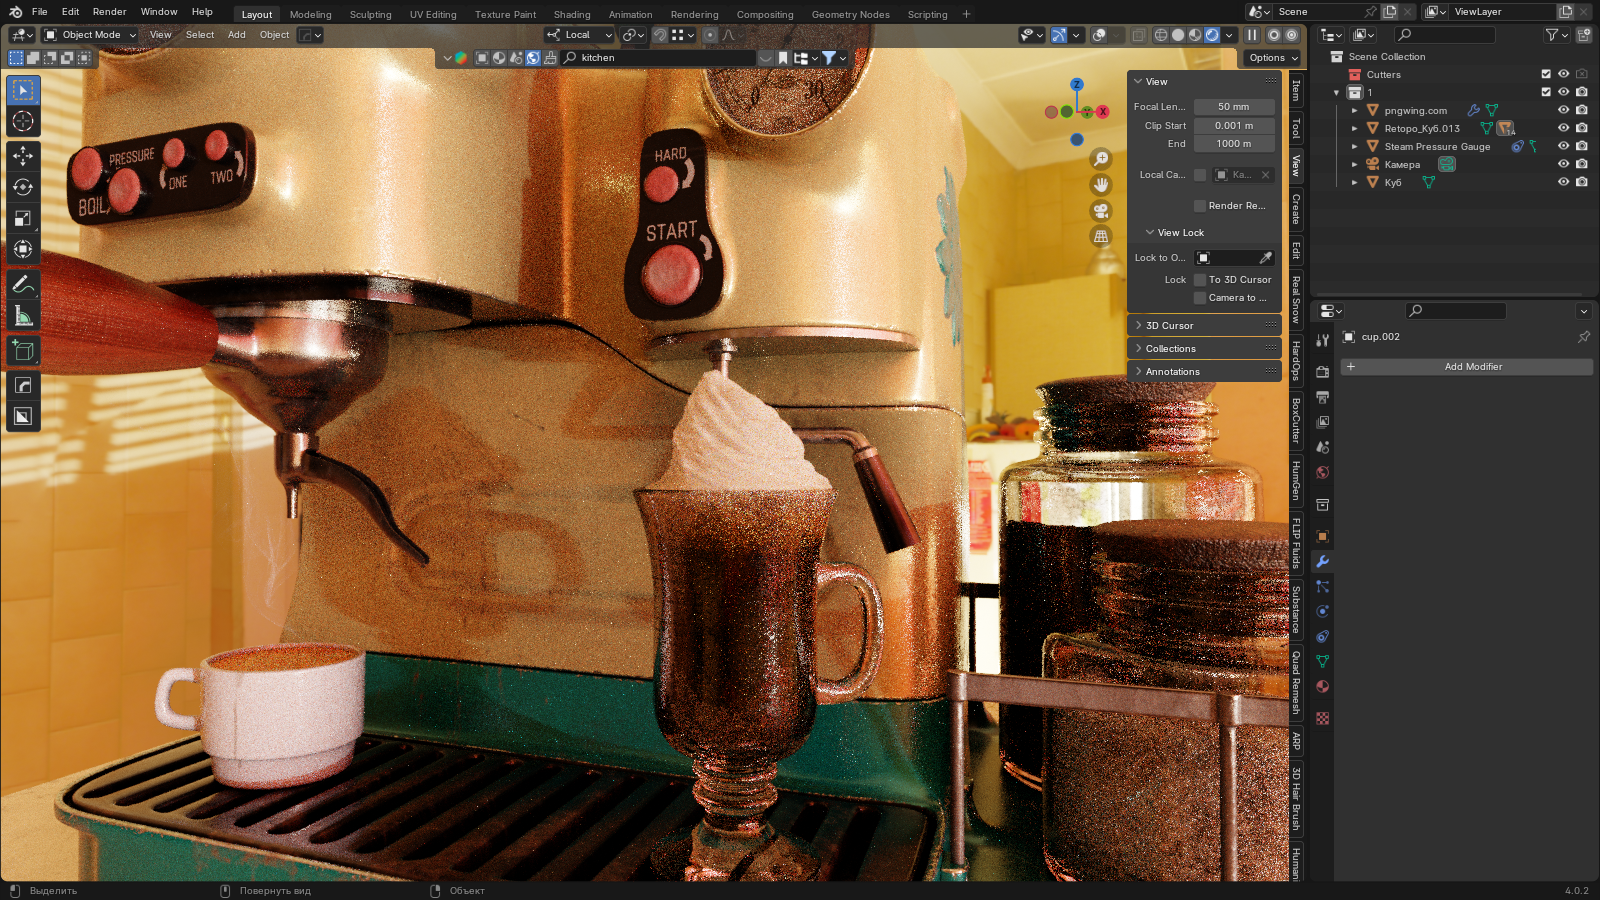Screen dimensions: 1600x900
Task: Hide the pngwing.com object in outliner
Action: point(1563,110)
